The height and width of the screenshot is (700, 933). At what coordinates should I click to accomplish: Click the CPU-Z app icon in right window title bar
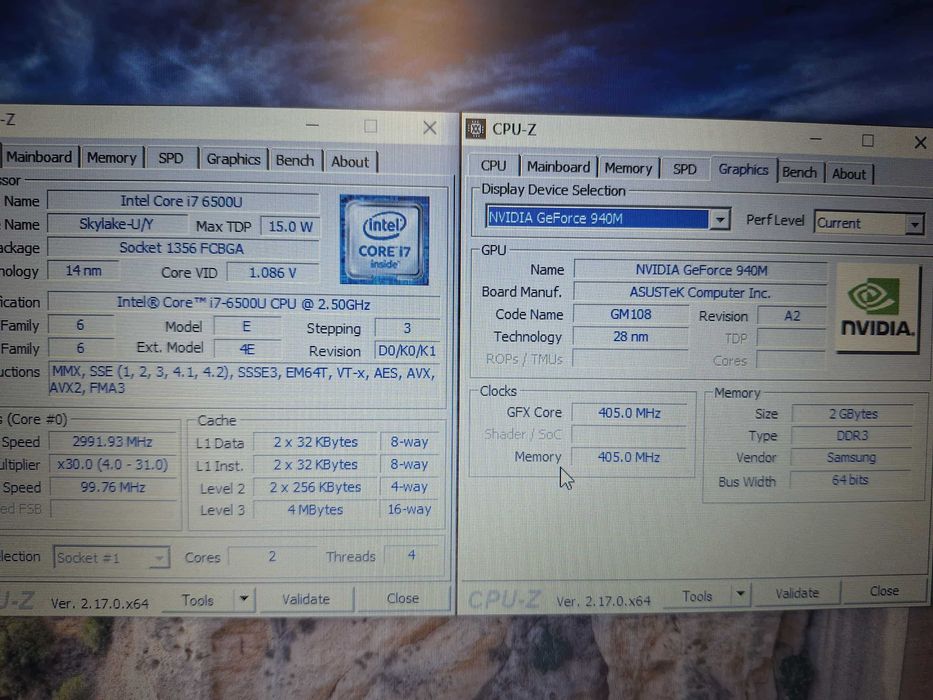475,129
